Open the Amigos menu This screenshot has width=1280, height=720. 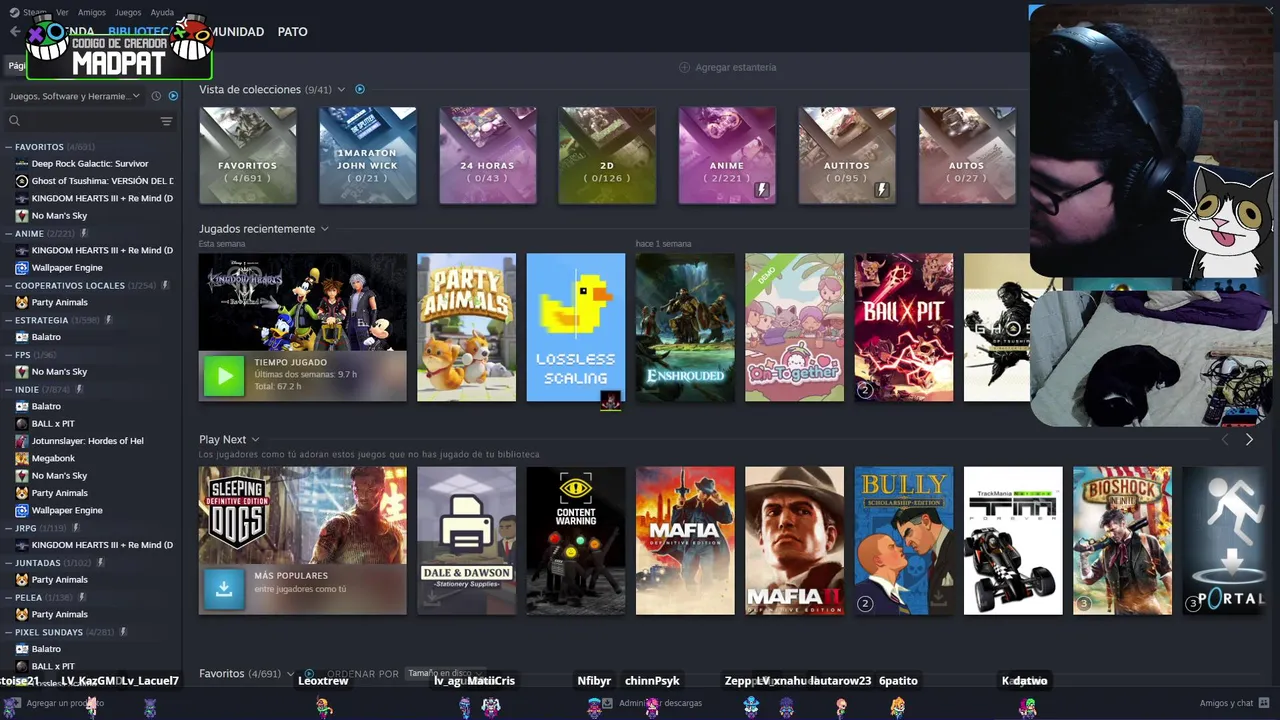(x=92, y=12)
